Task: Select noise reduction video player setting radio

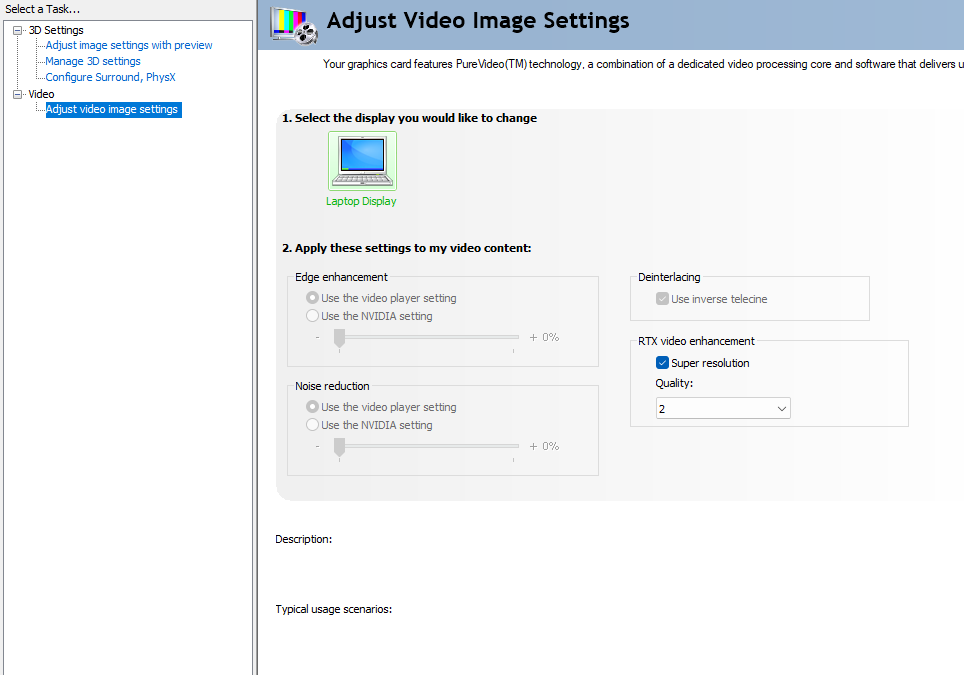Action: point(313,407)
